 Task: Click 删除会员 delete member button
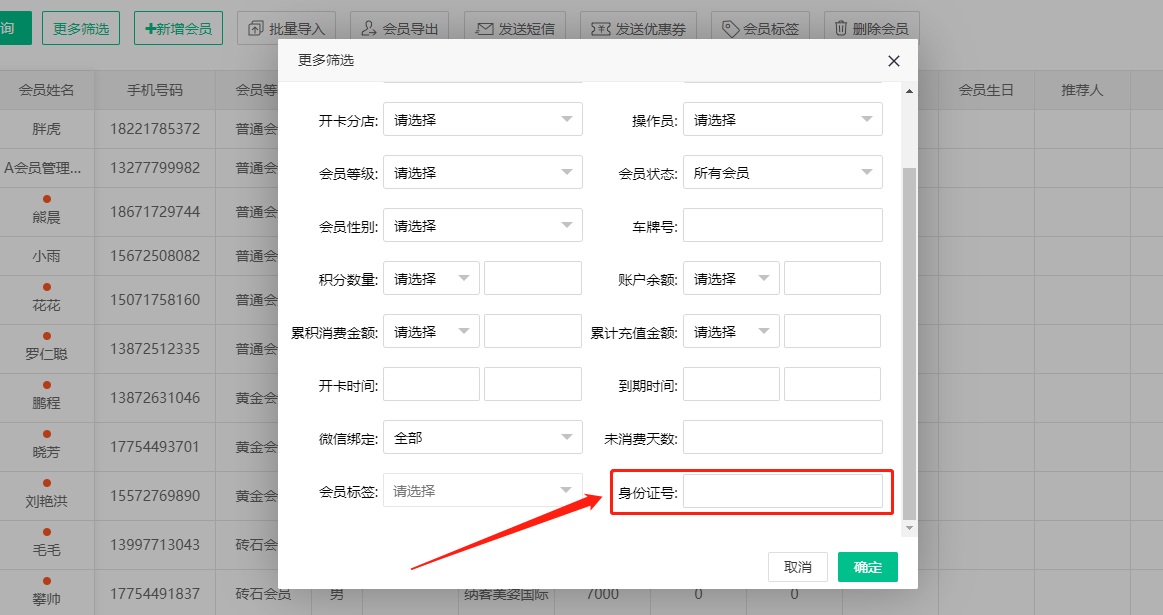pyautogui.click(x=871, y=29)
